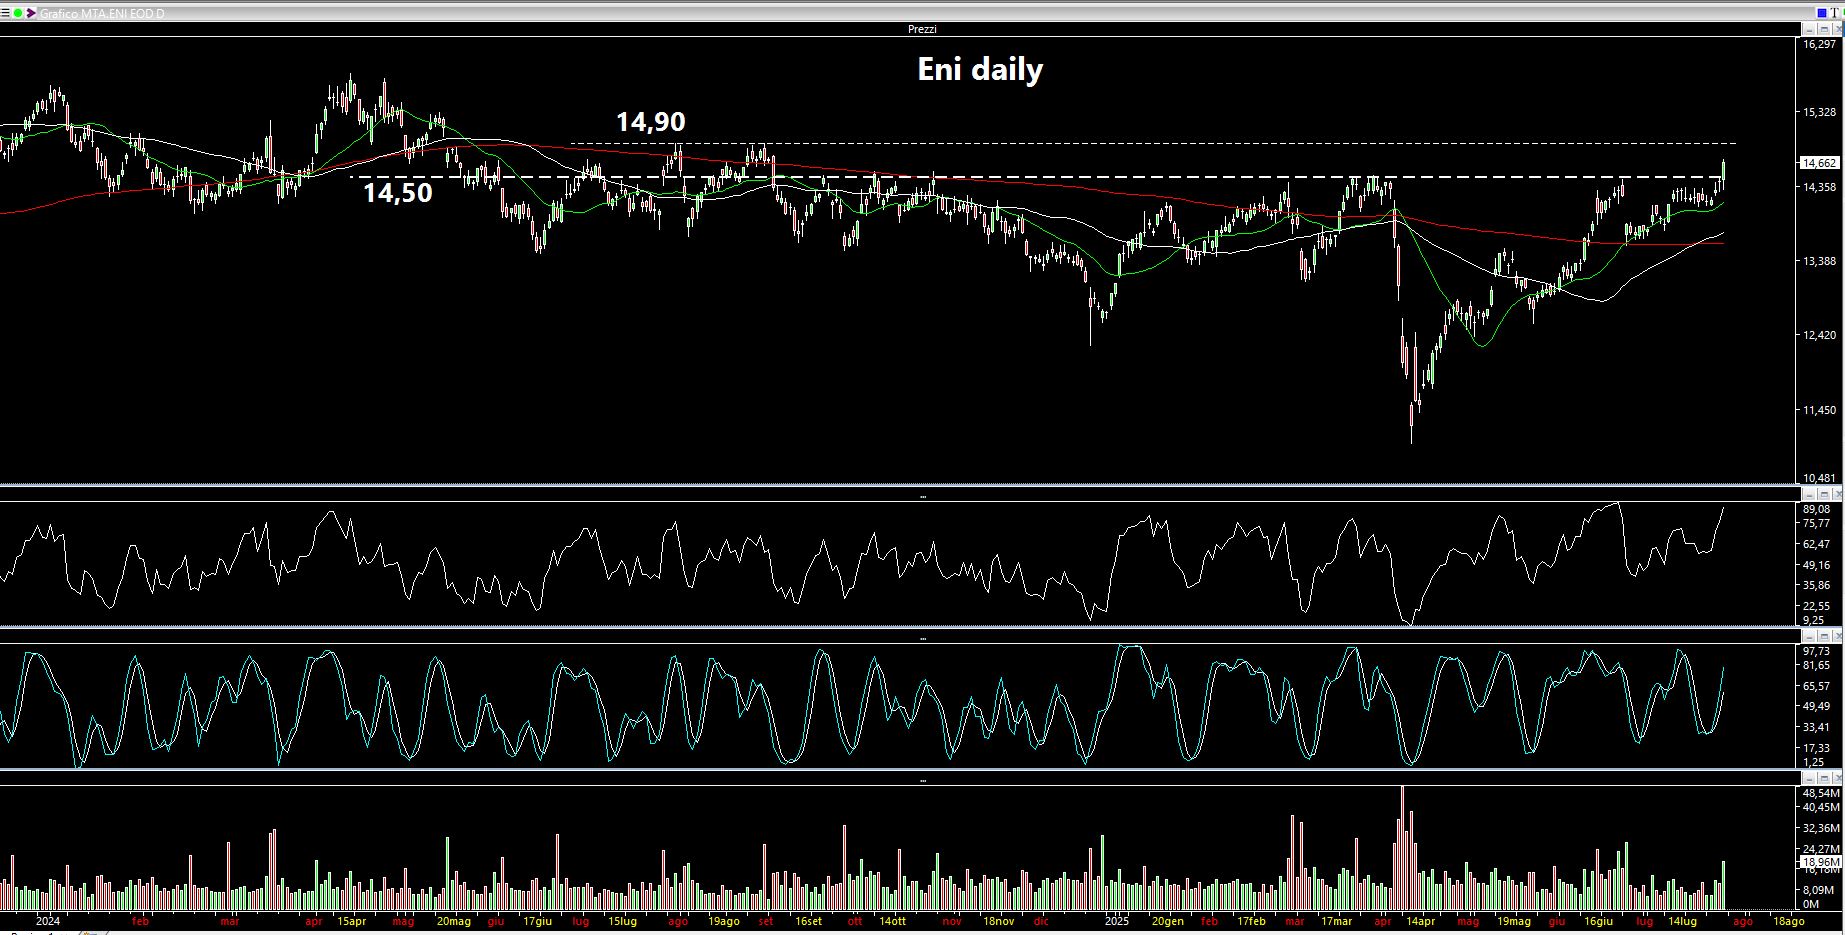Click the '14apr' date axis label
Viewport: 1845px width, 935px height.
[x=1420, y=921]
